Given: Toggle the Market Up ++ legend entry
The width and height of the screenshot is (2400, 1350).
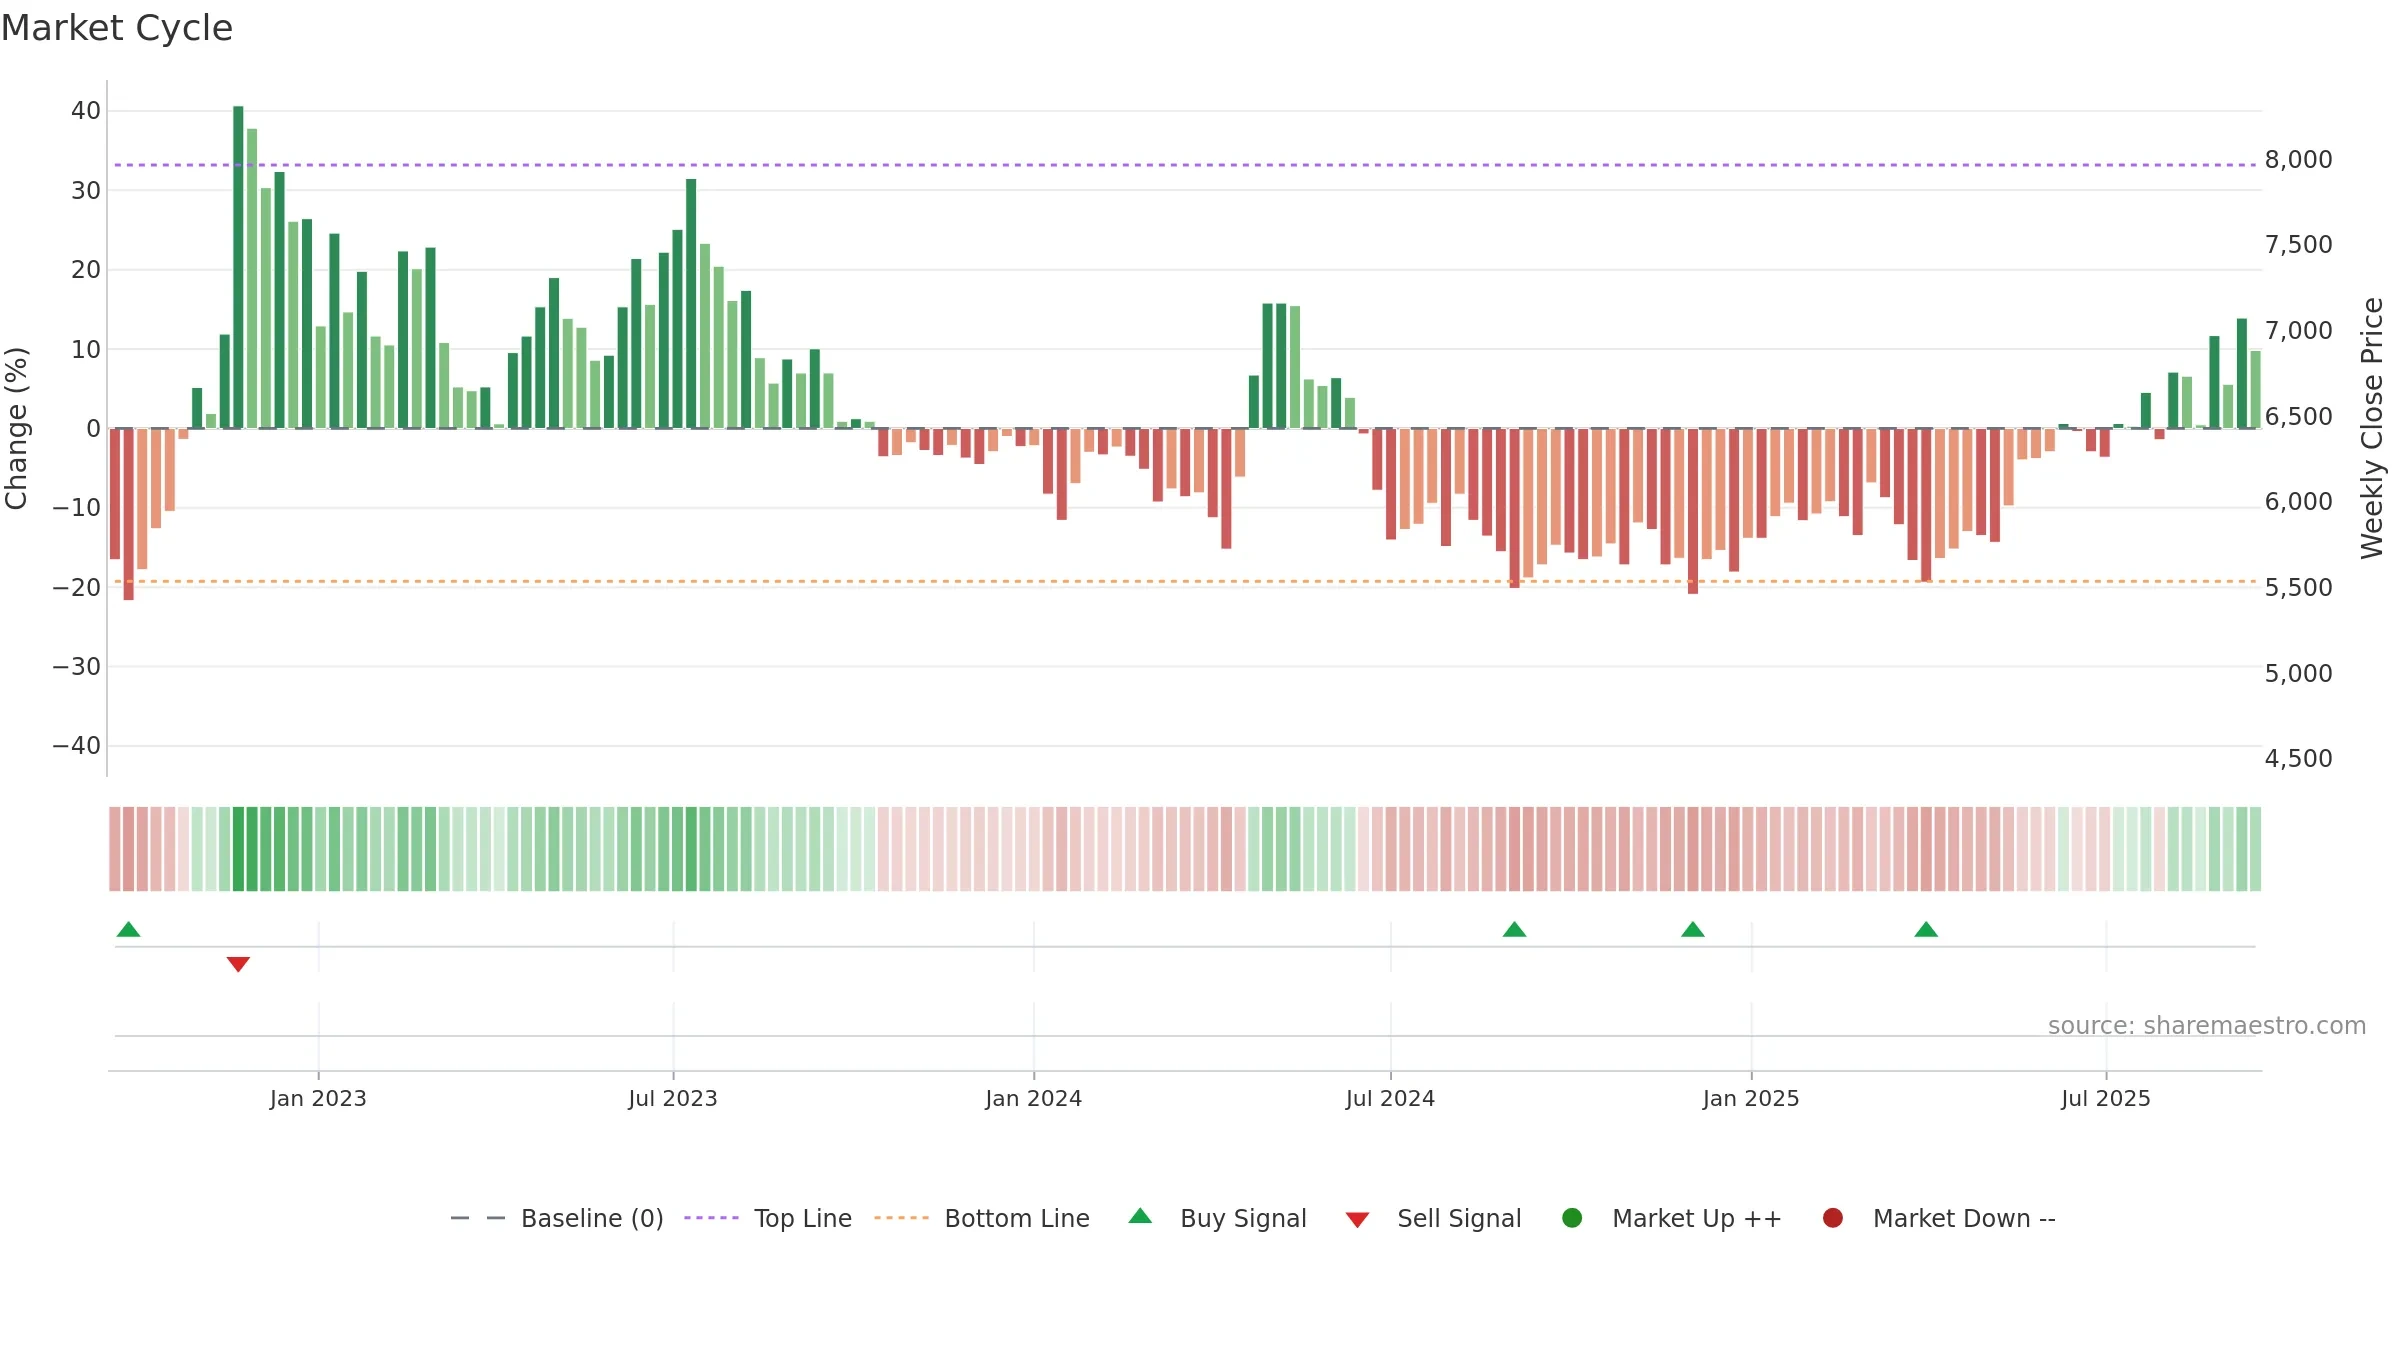Looking at the screenshot, I should (1672, 1218).
